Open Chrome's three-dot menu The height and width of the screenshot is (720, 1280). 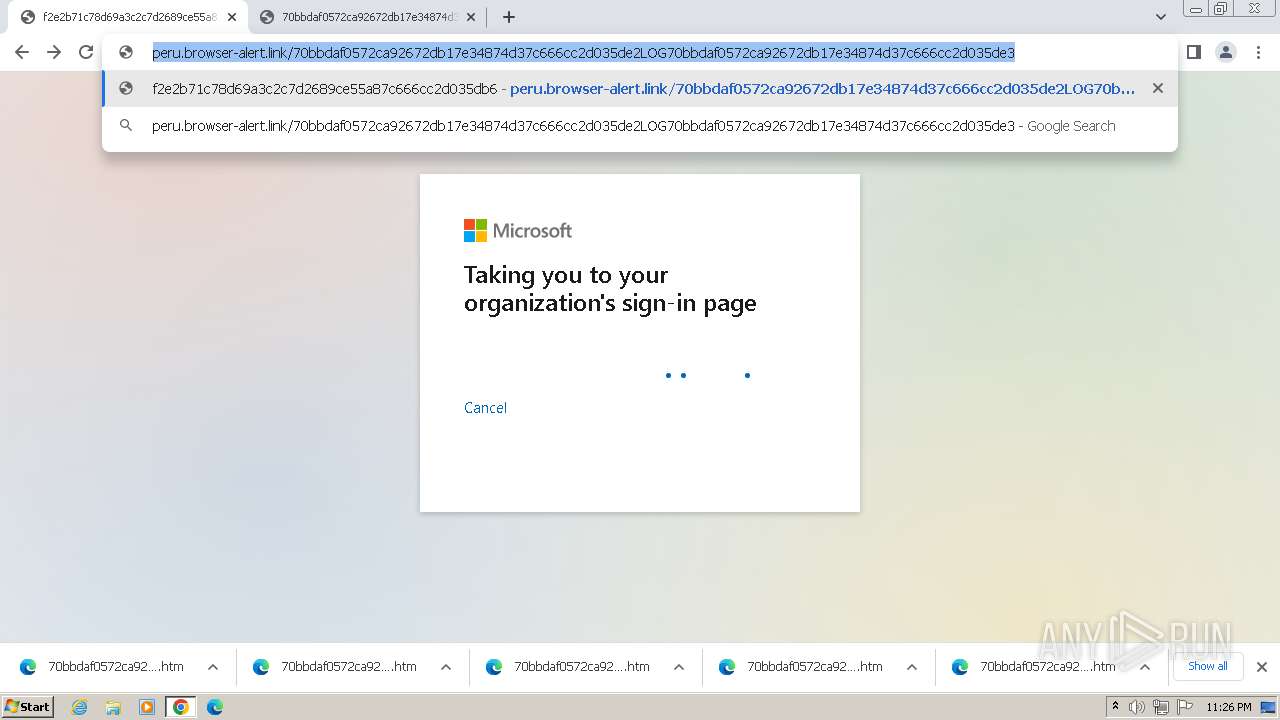(x=1256, y=52)
